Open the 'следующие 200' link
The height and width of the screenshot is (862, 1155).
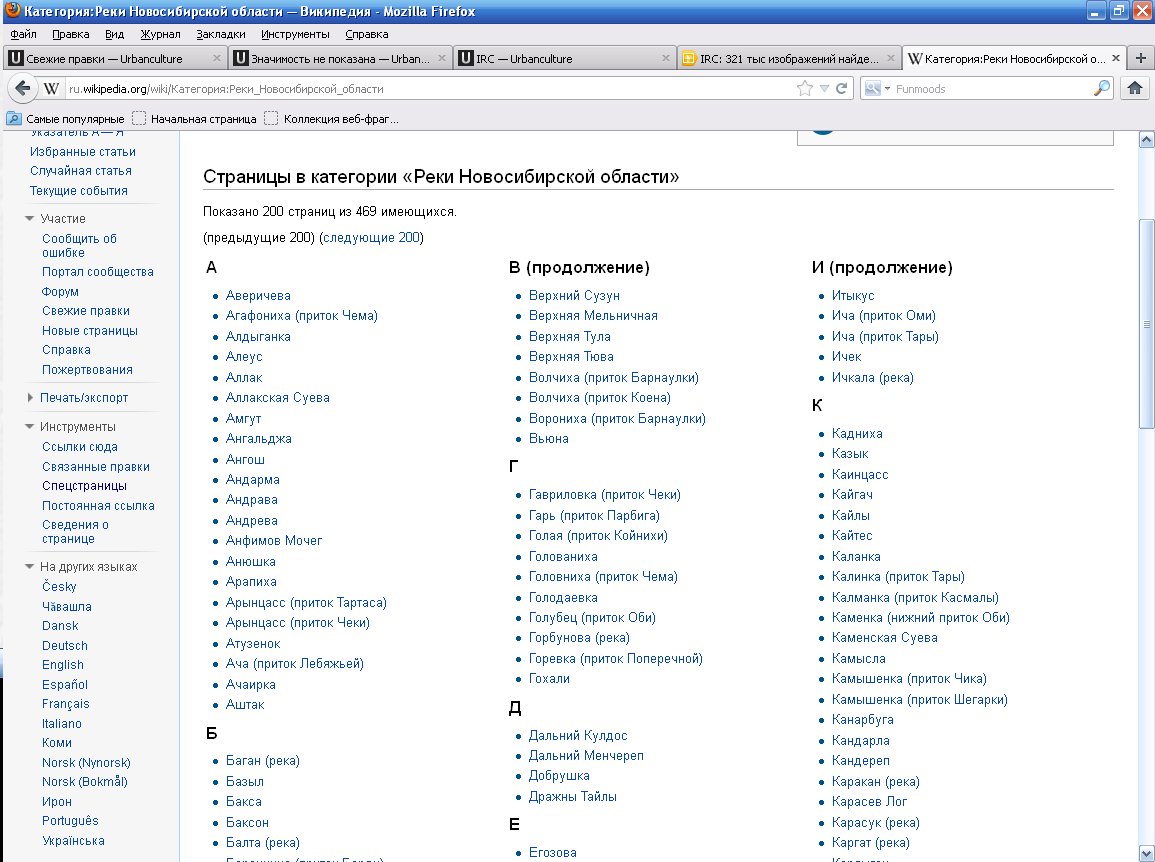371,238
